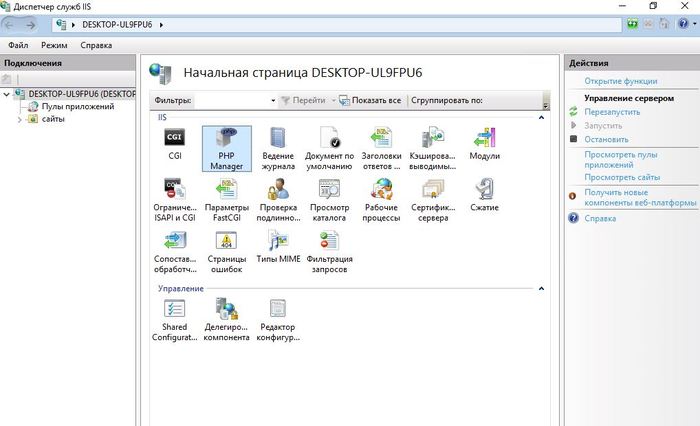Collapse the DESKTOP-UL9FPU6 server node
The image size is (700, 426).
click(x=8, y=94)
